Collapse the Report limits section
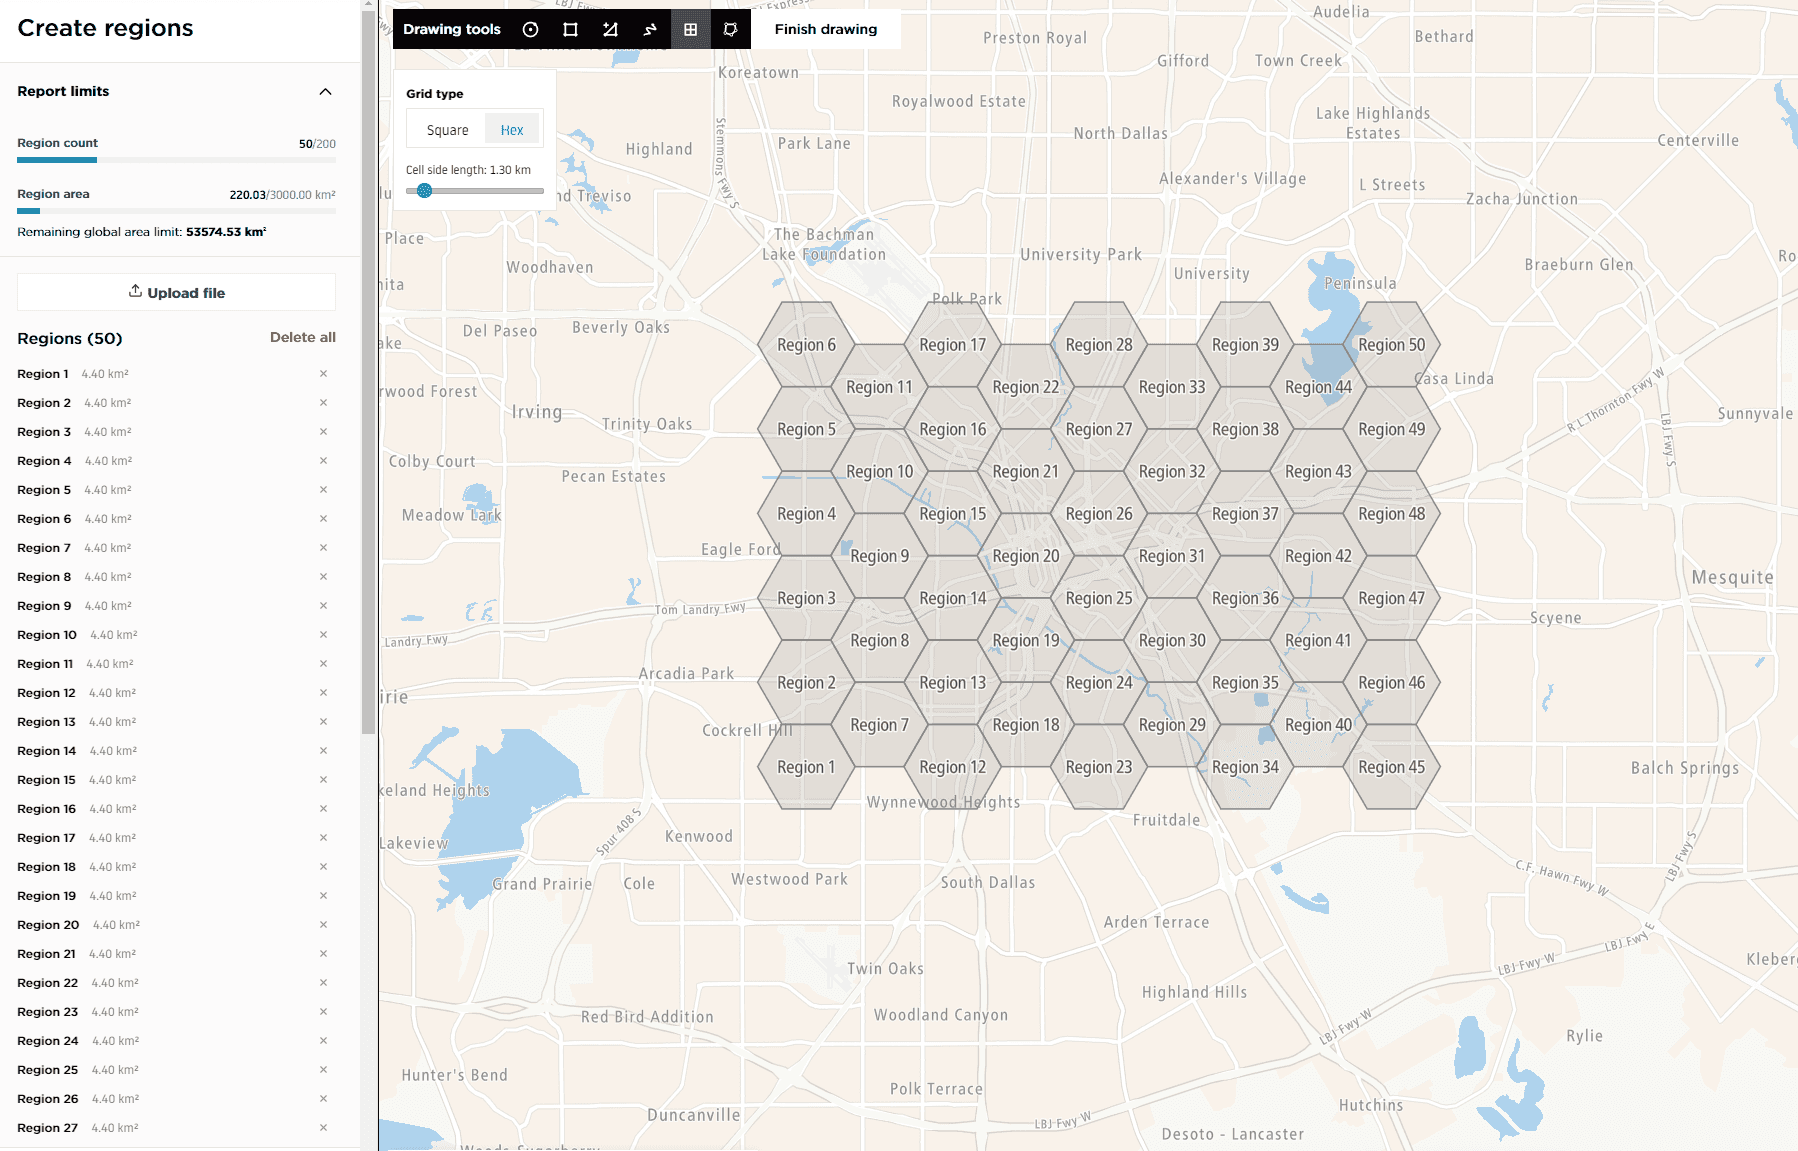The height and width of the screenshot is (1151, 1798). click(x=325, y=92)
